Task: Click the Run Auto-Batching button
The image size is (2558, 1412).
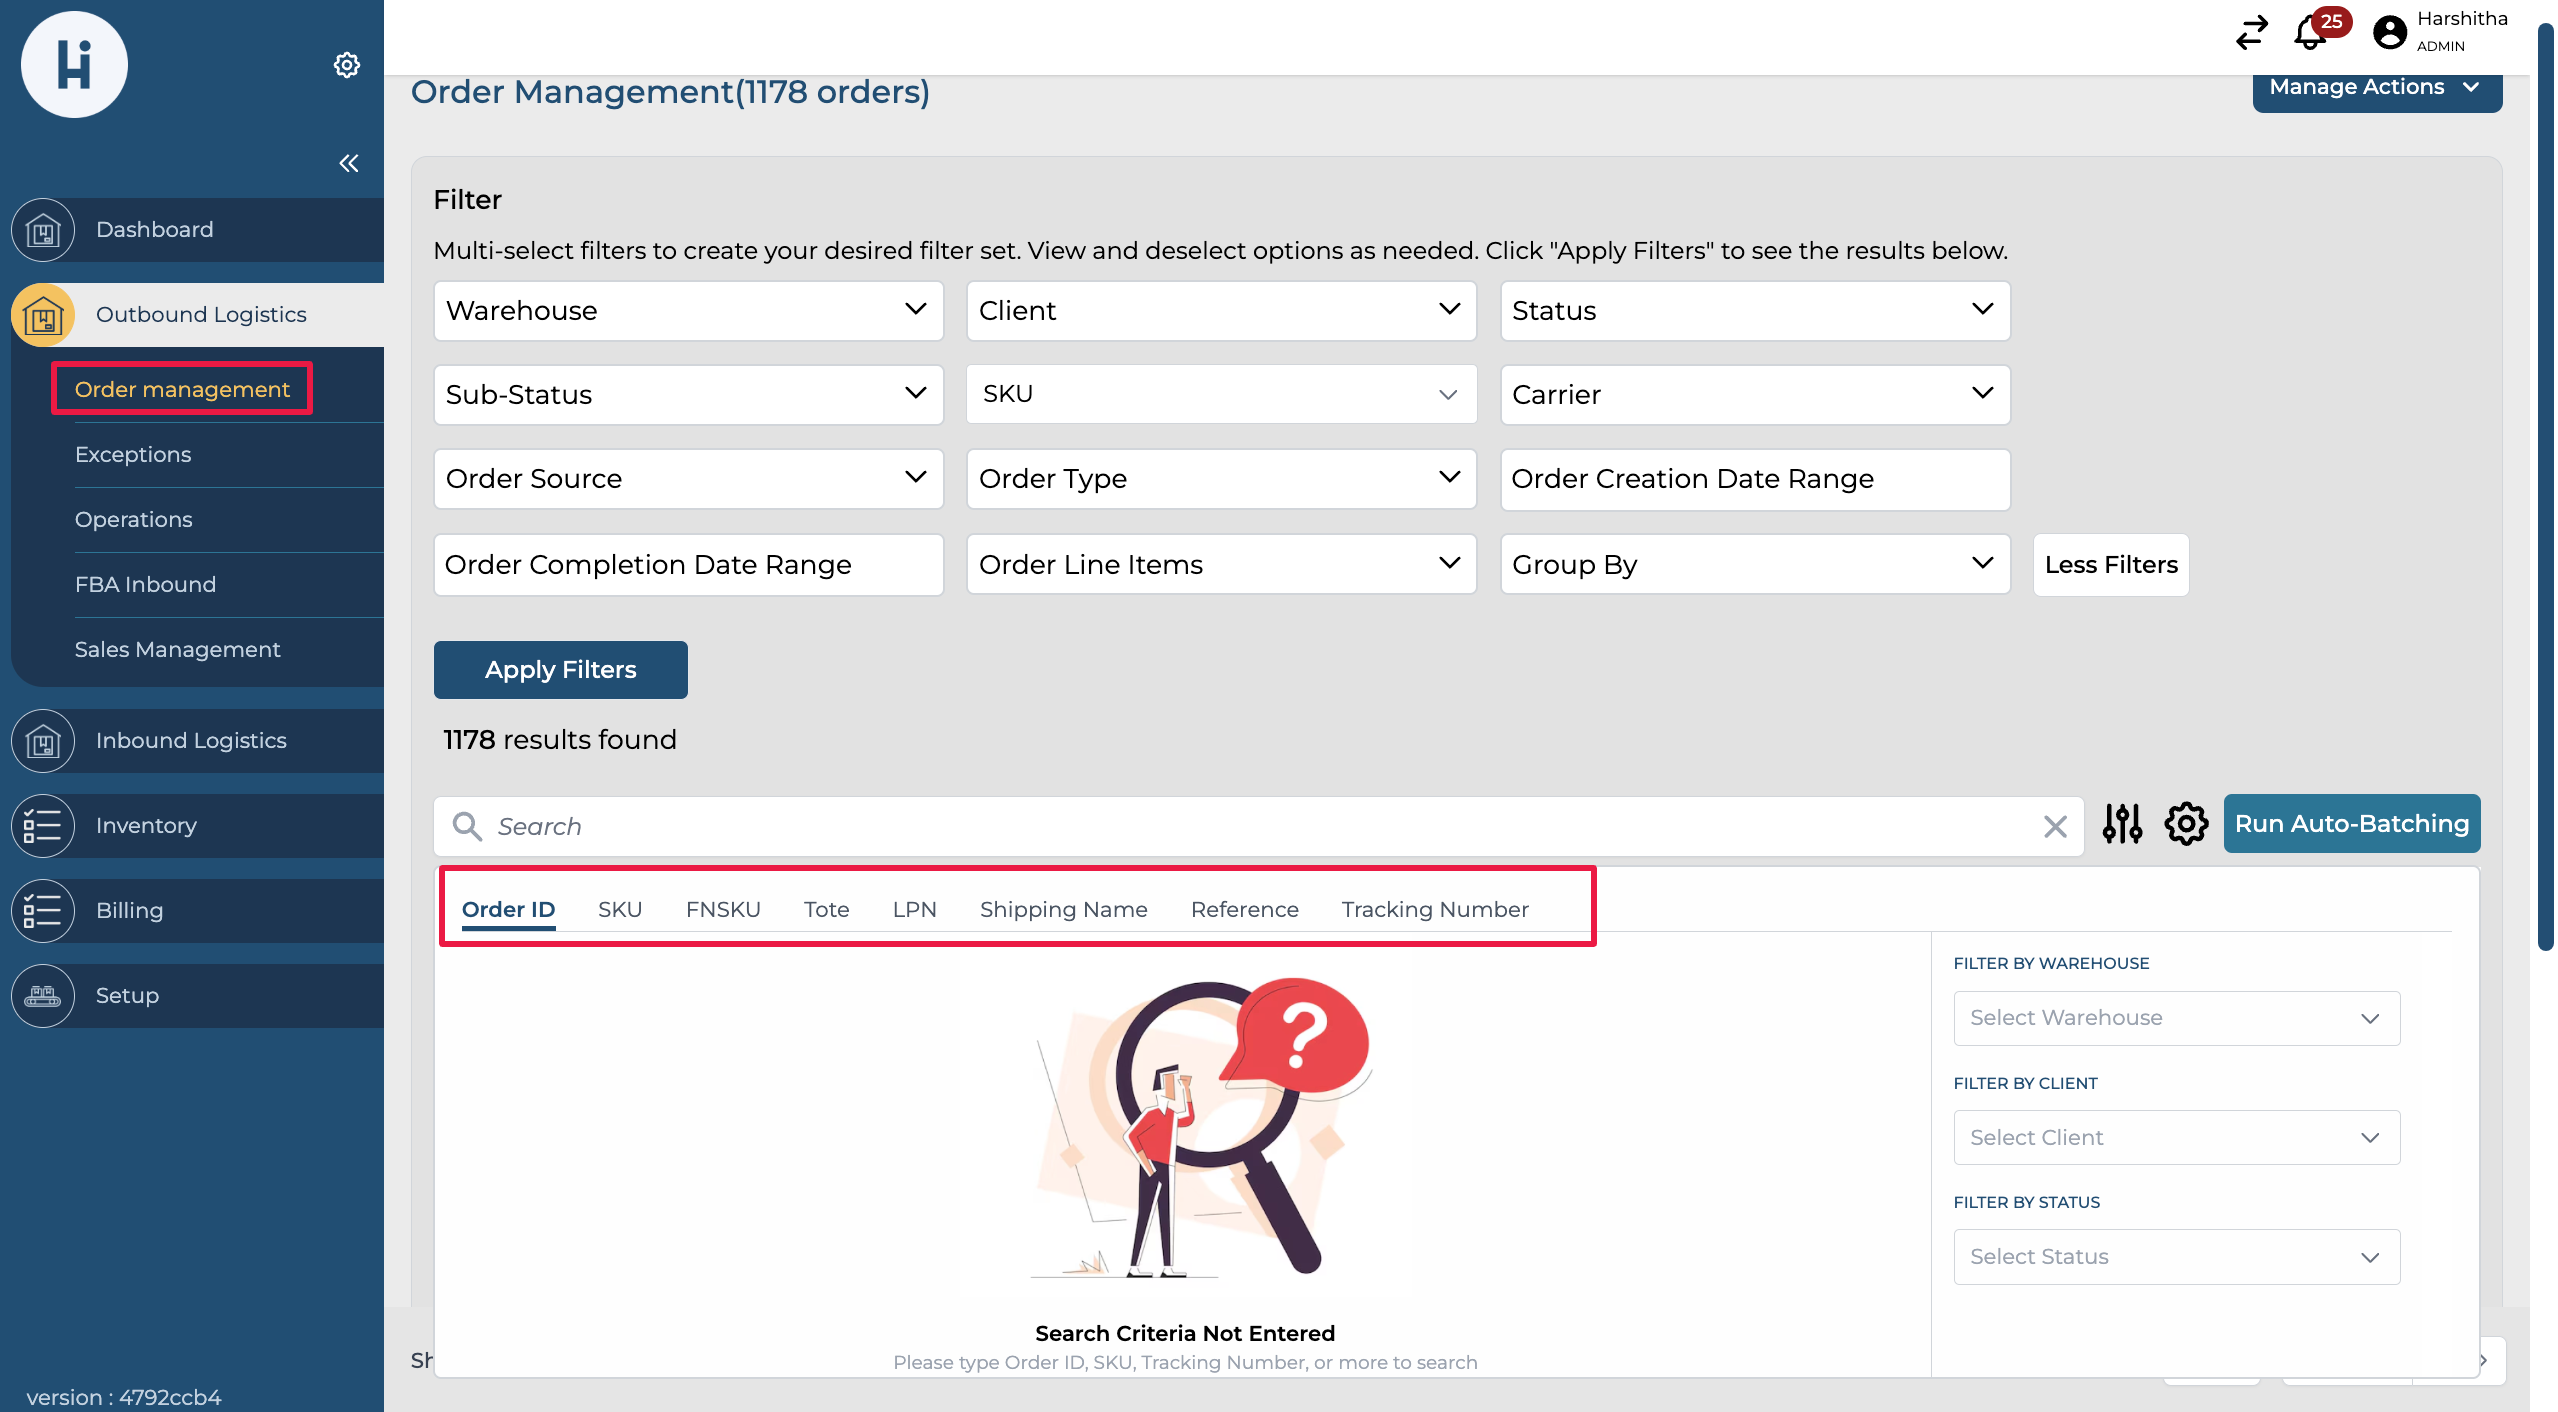Action: point(2351,824)
